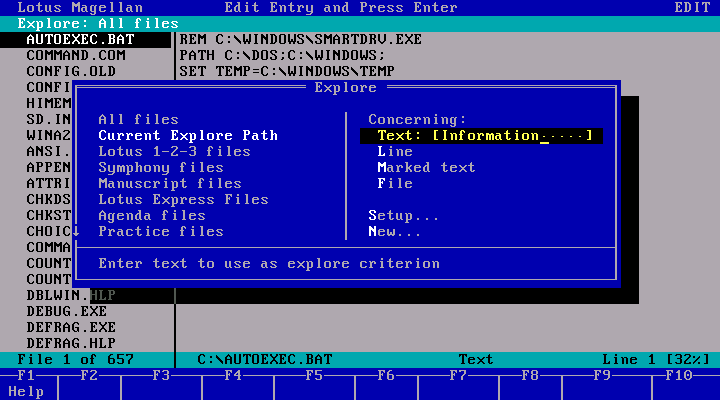This screenshot has height=400, width=720.
Task: Click the CHKST file row in list
Action: (49, 216)
